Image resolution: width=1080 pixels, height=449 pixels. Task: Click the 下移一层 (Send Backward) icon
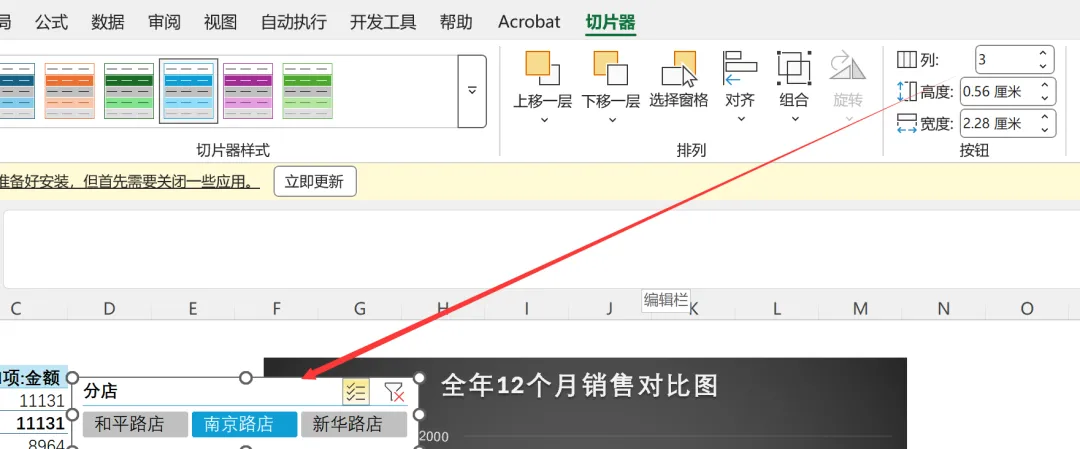pyautogui.click(x=611, y=68)
